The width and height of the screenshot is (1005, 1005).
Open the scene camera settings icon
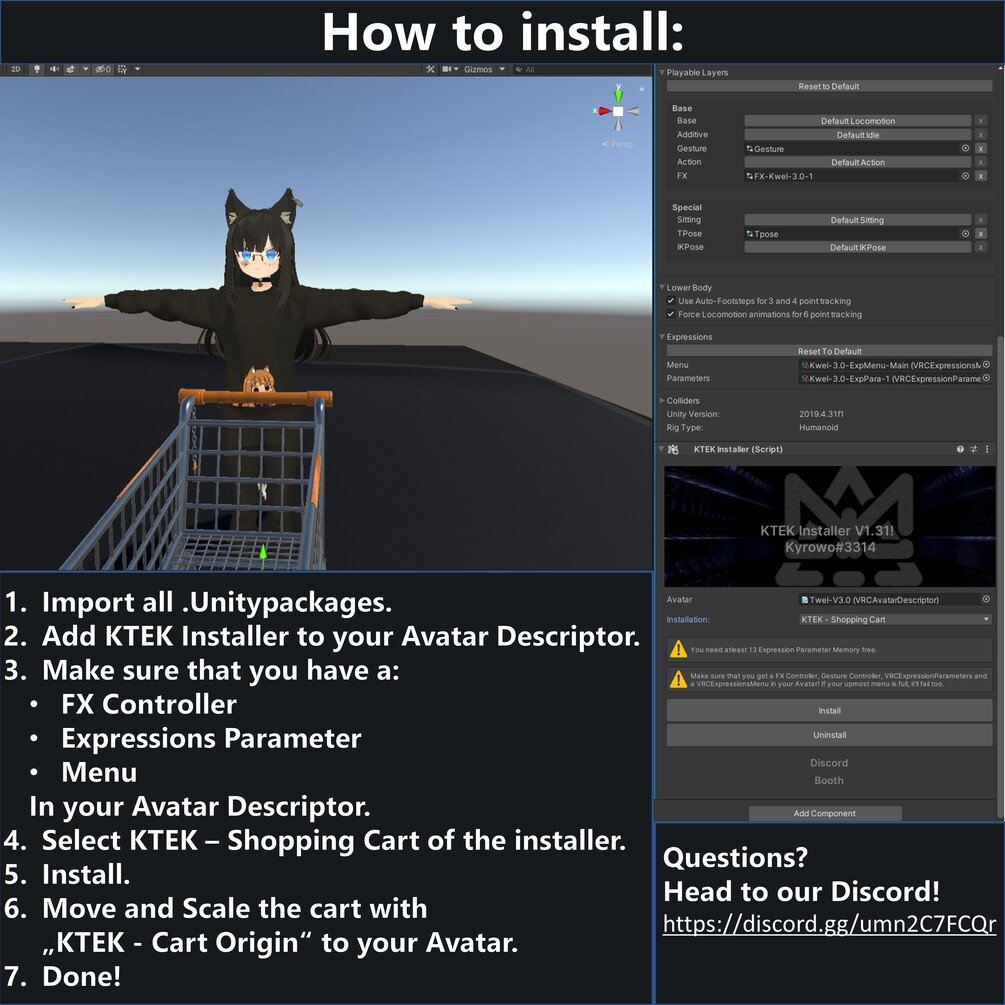click(447, 69)
